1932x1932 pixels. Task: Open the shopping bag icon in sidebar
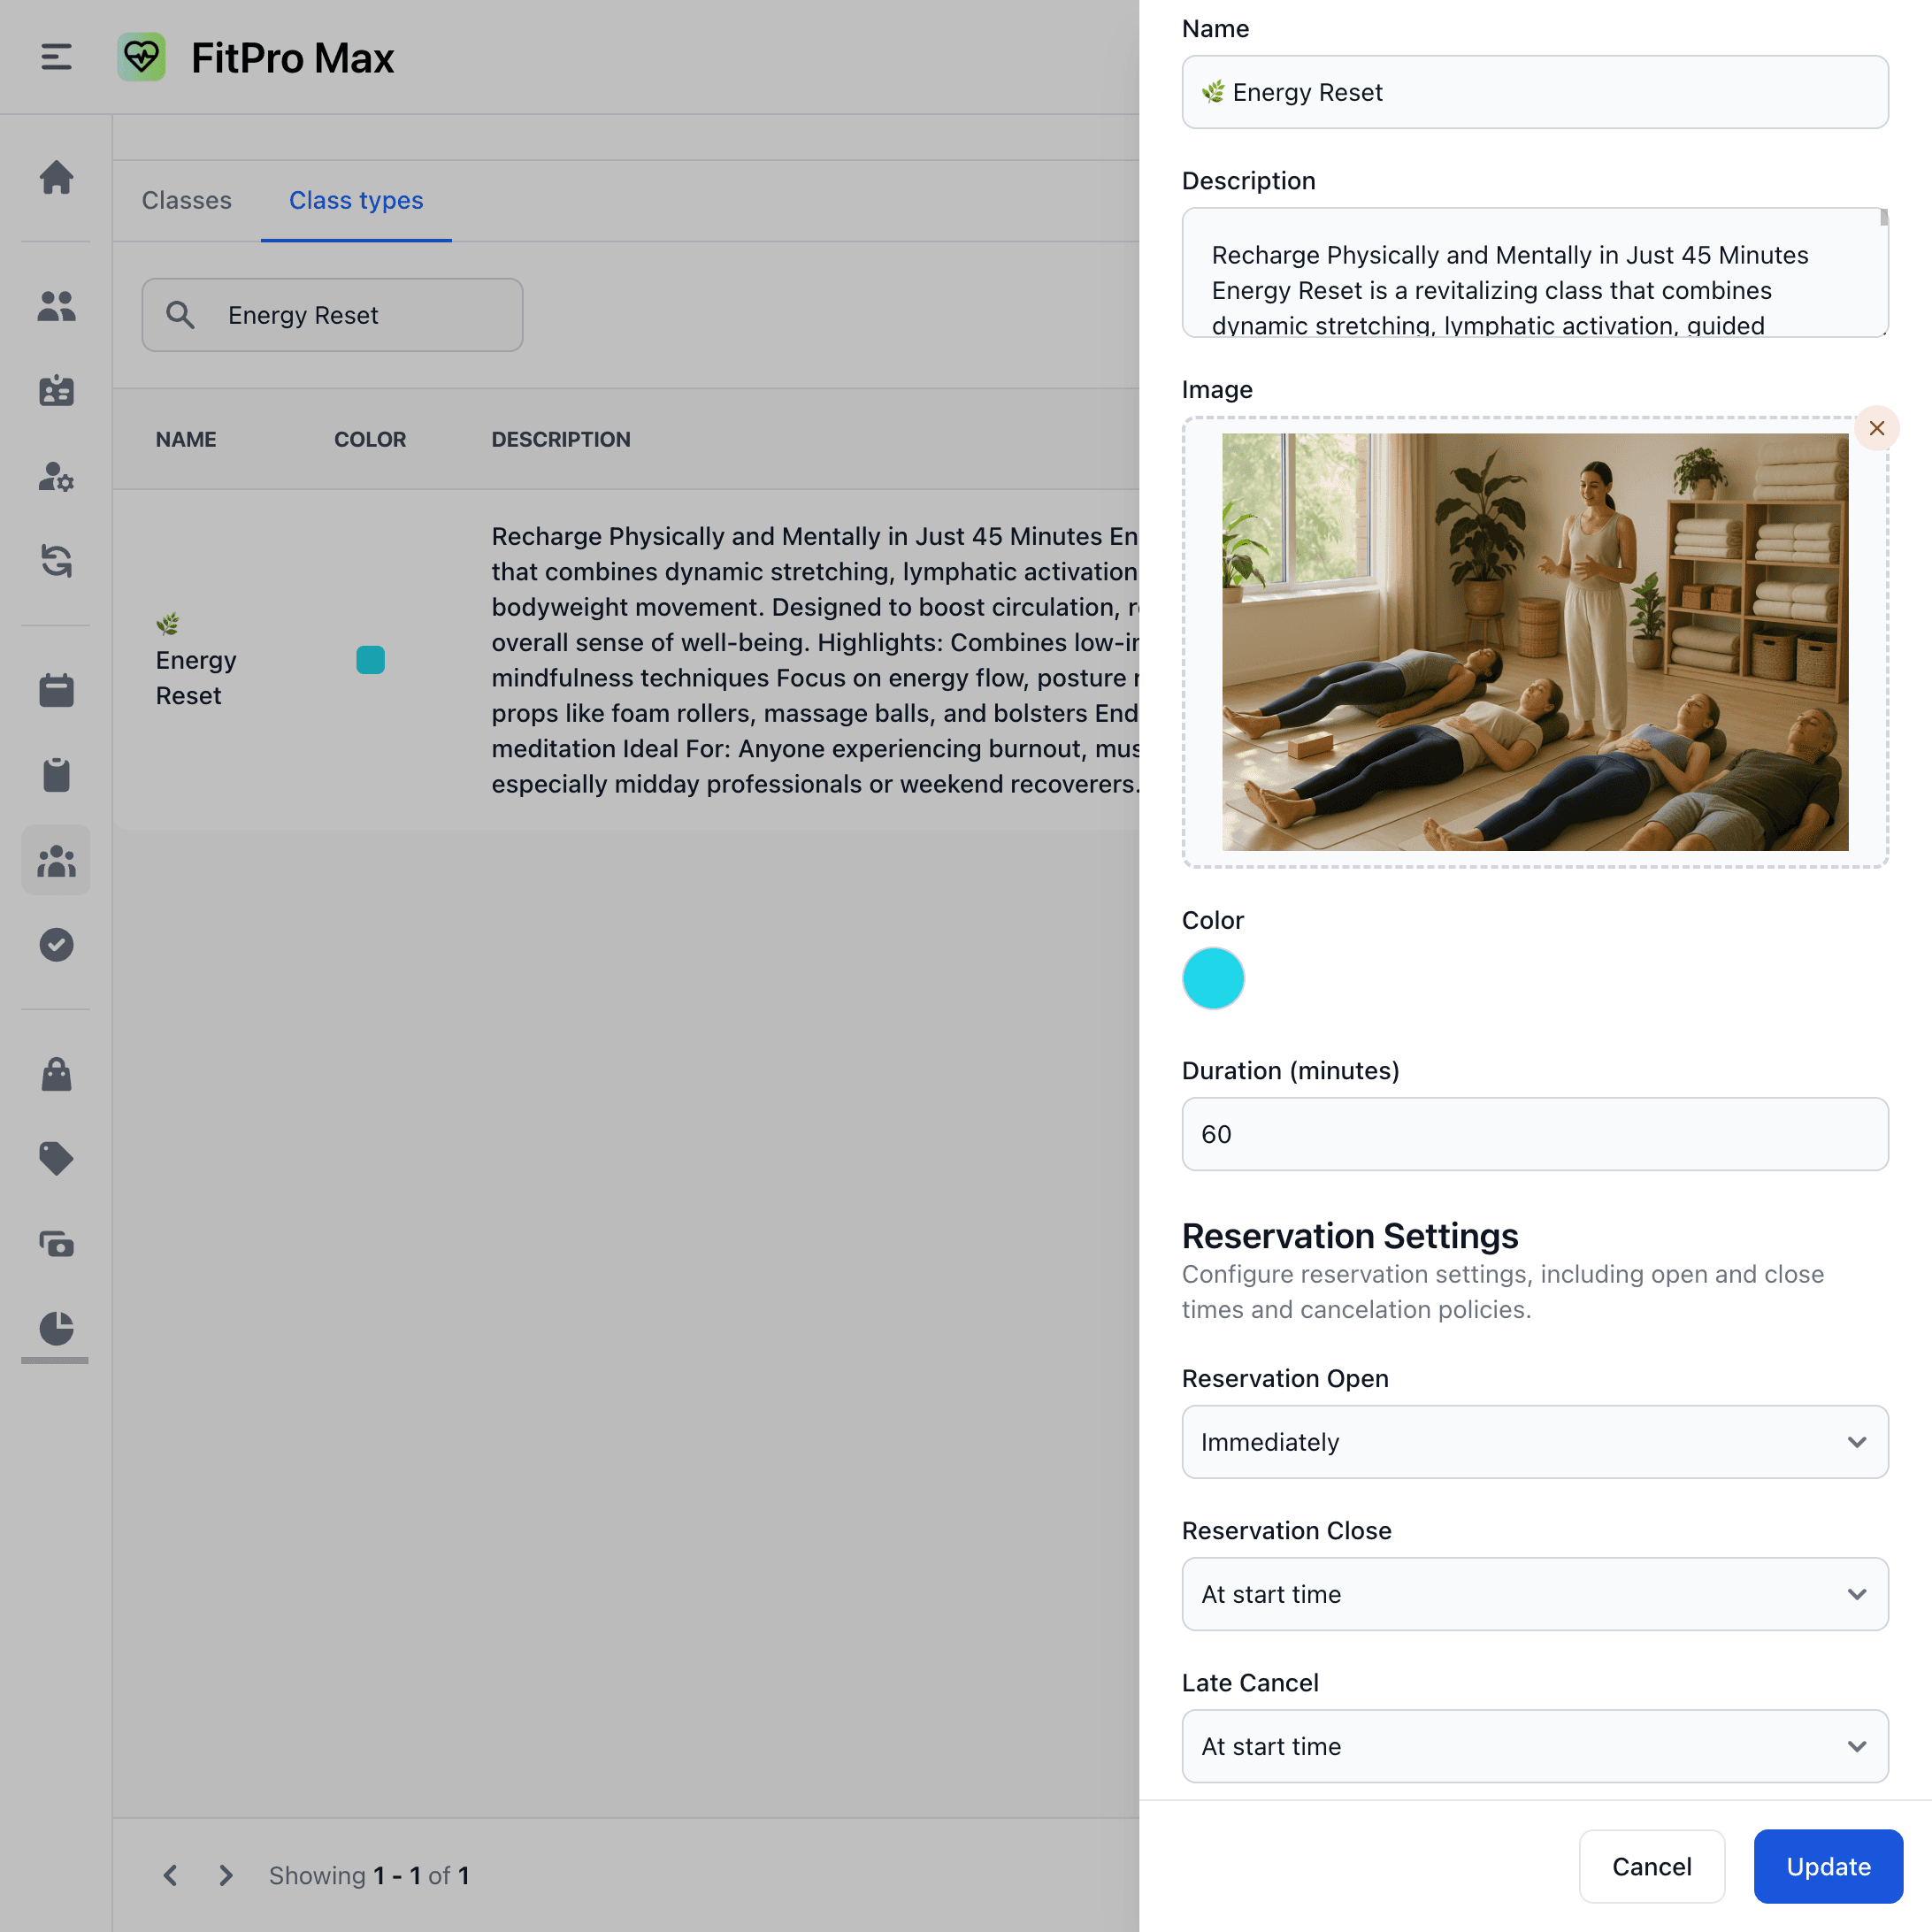click(57, 1073)
